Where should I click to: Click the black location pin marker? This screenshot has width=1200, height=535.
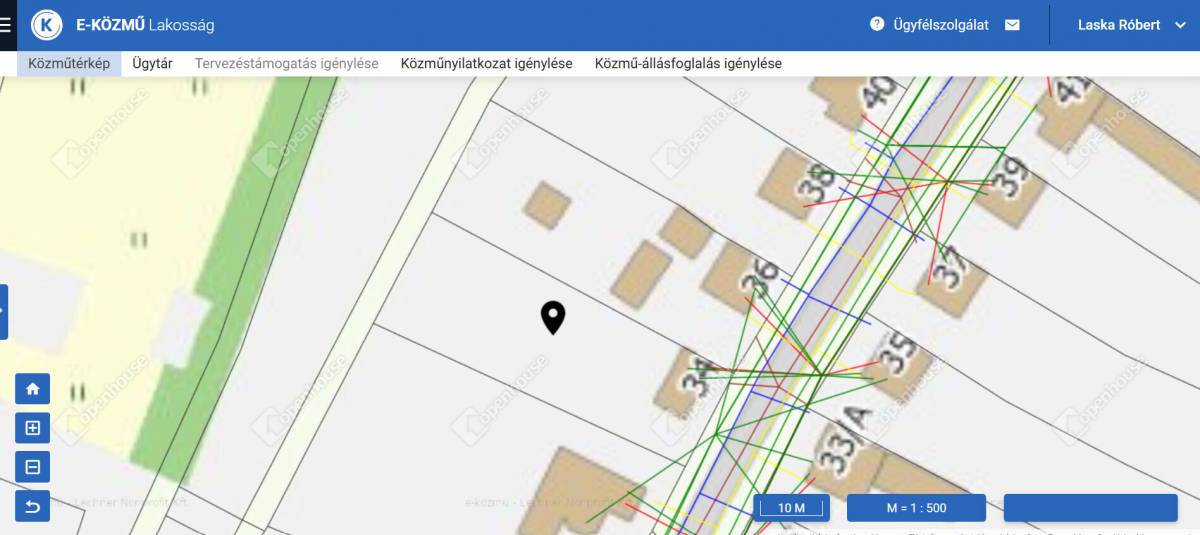553,317
